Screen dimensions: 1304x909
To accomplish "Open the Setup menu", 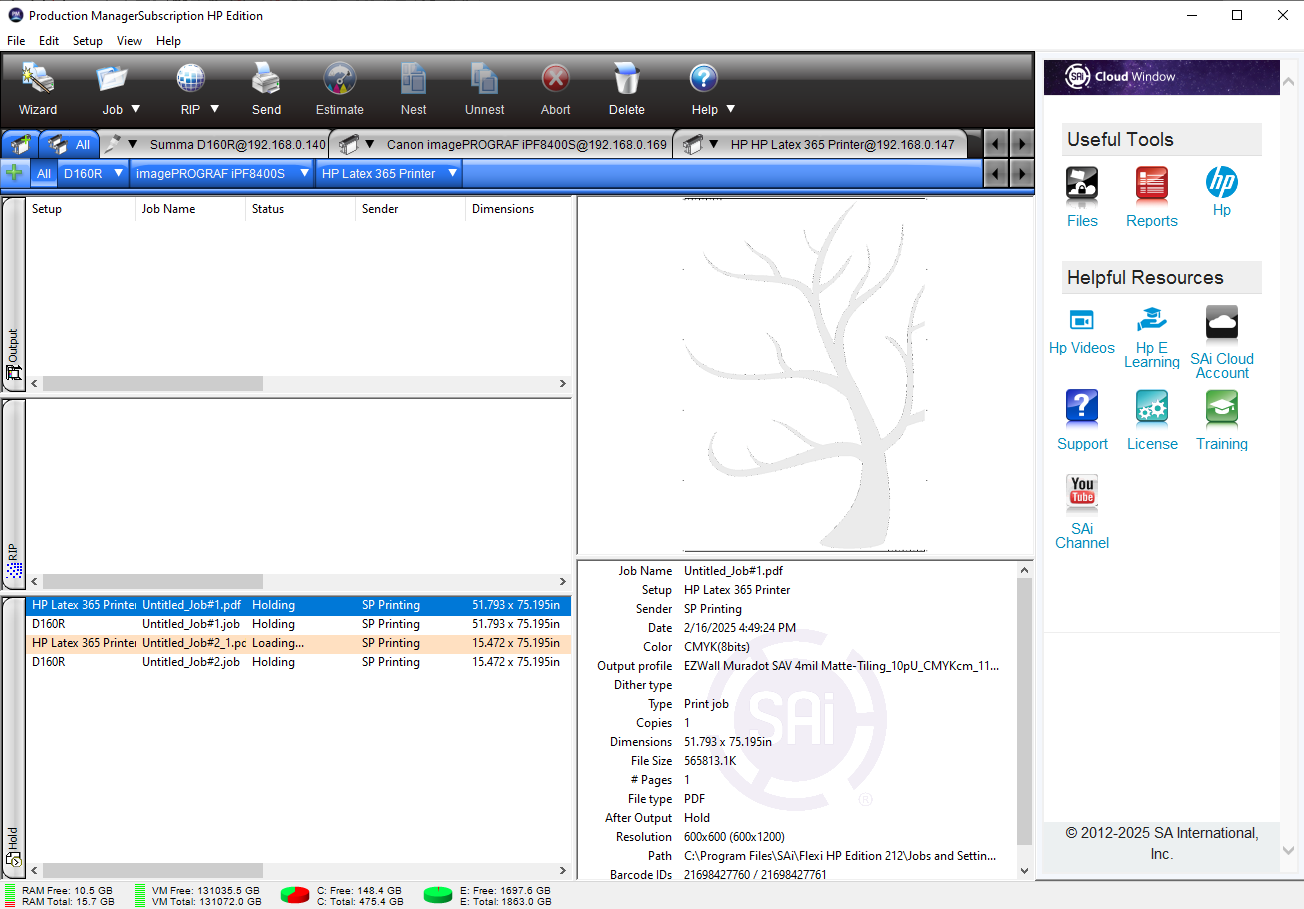I will (x=88, y=41).
